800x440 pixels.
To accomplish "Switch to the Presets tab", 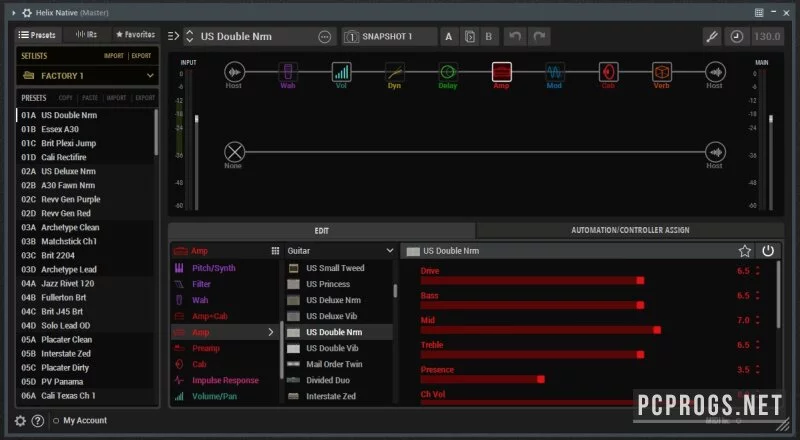I will (x=37, y=35).
